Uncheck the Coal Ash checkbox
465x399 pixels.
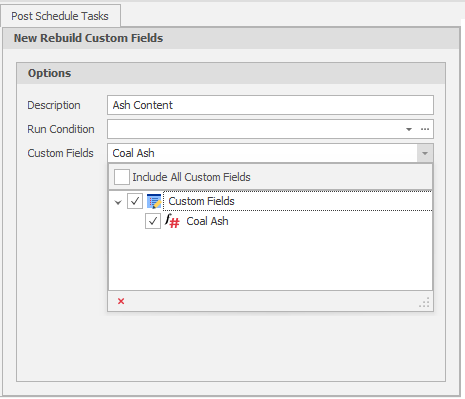point(153,221)
